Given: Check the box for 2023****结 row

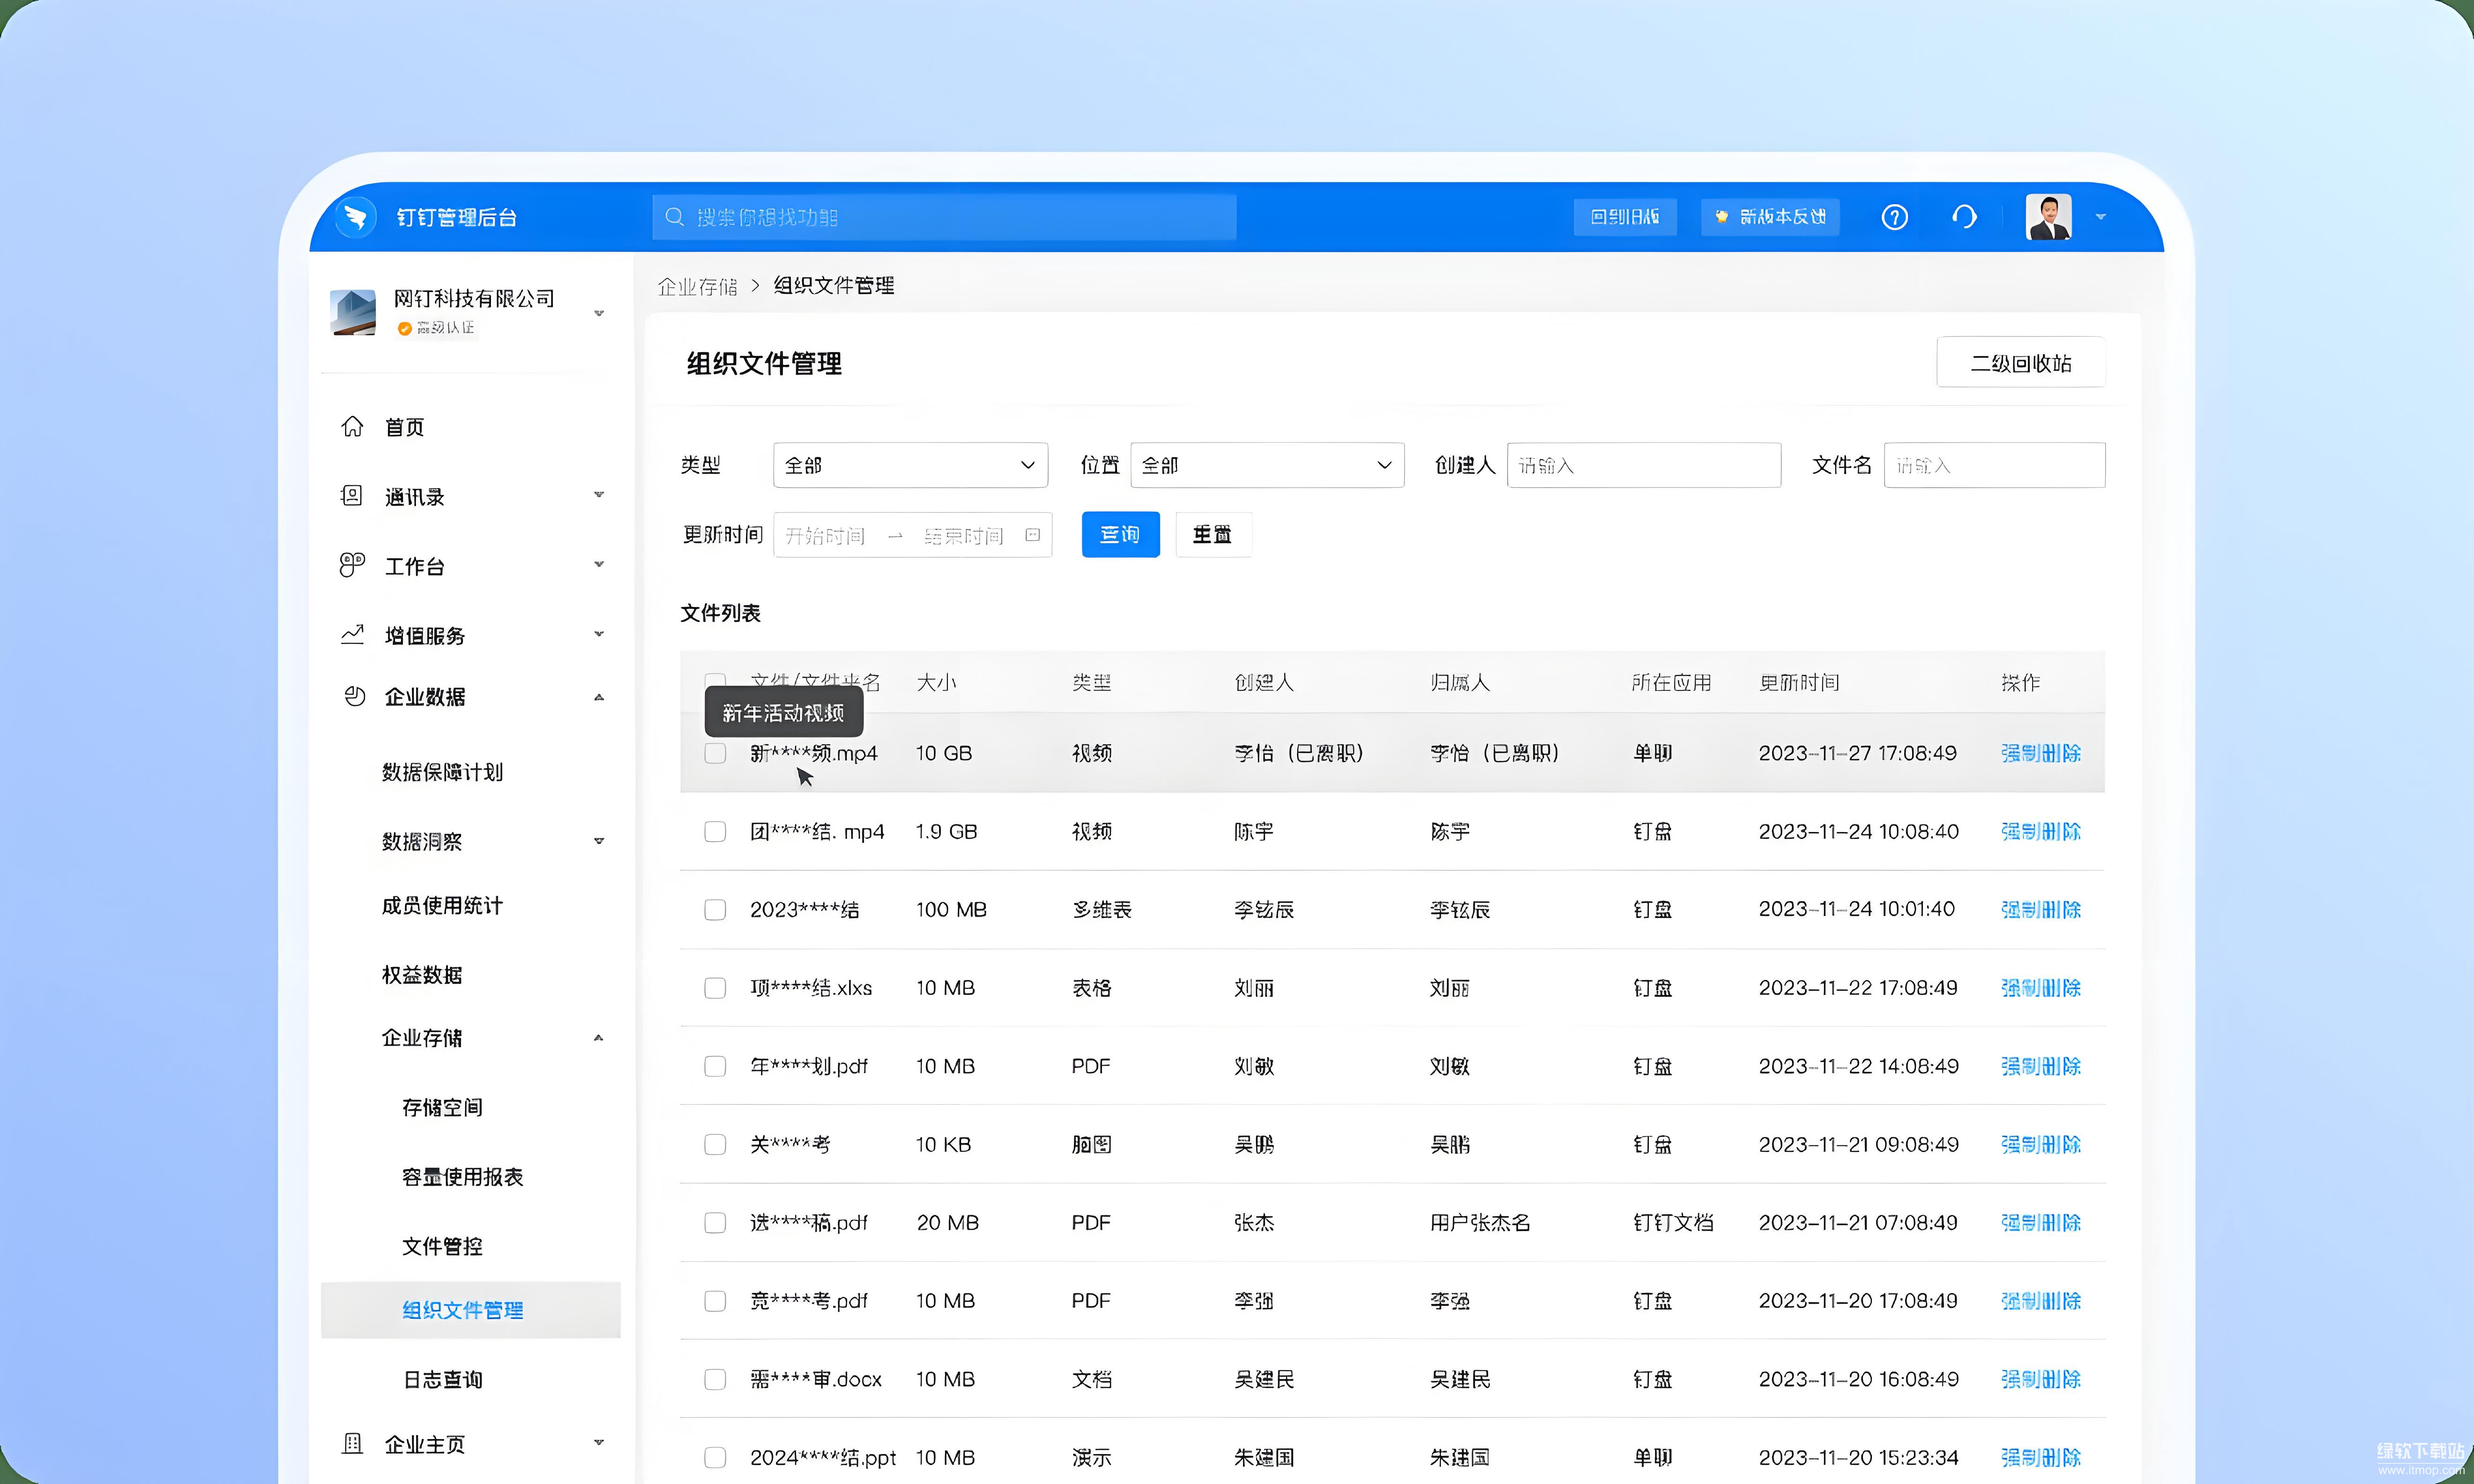Looking at the screenshot, I should click(x=715, y=909).
